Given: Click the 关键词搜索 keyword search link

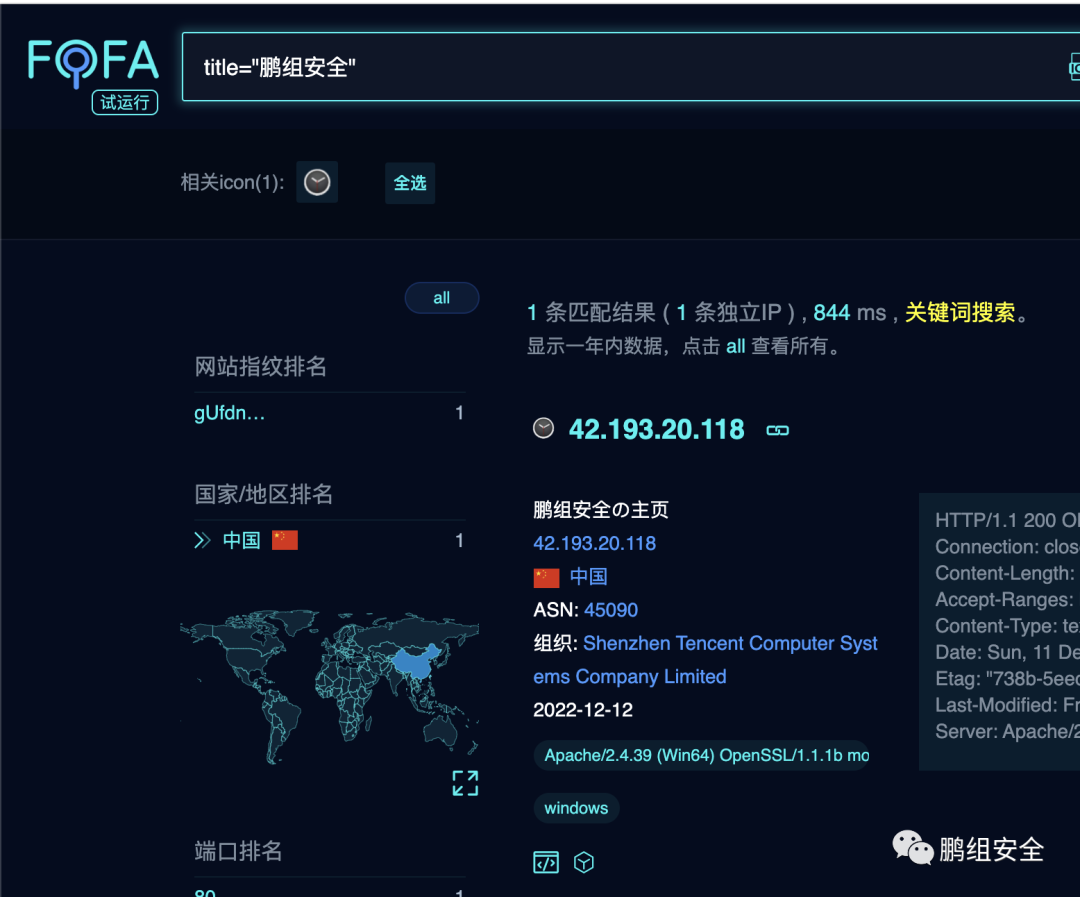Looking at the screenshot, I should point(959,312).
